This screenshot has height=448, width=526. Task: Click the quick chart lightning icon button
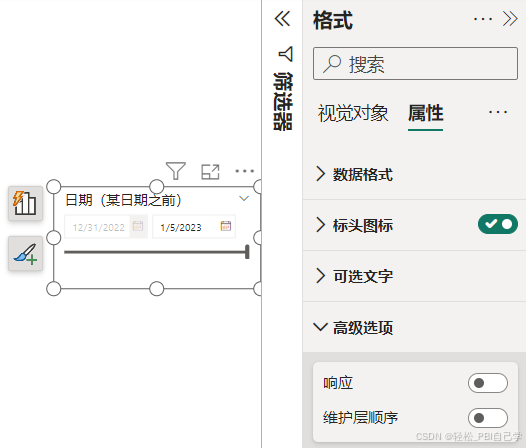[x=25, y=203]
